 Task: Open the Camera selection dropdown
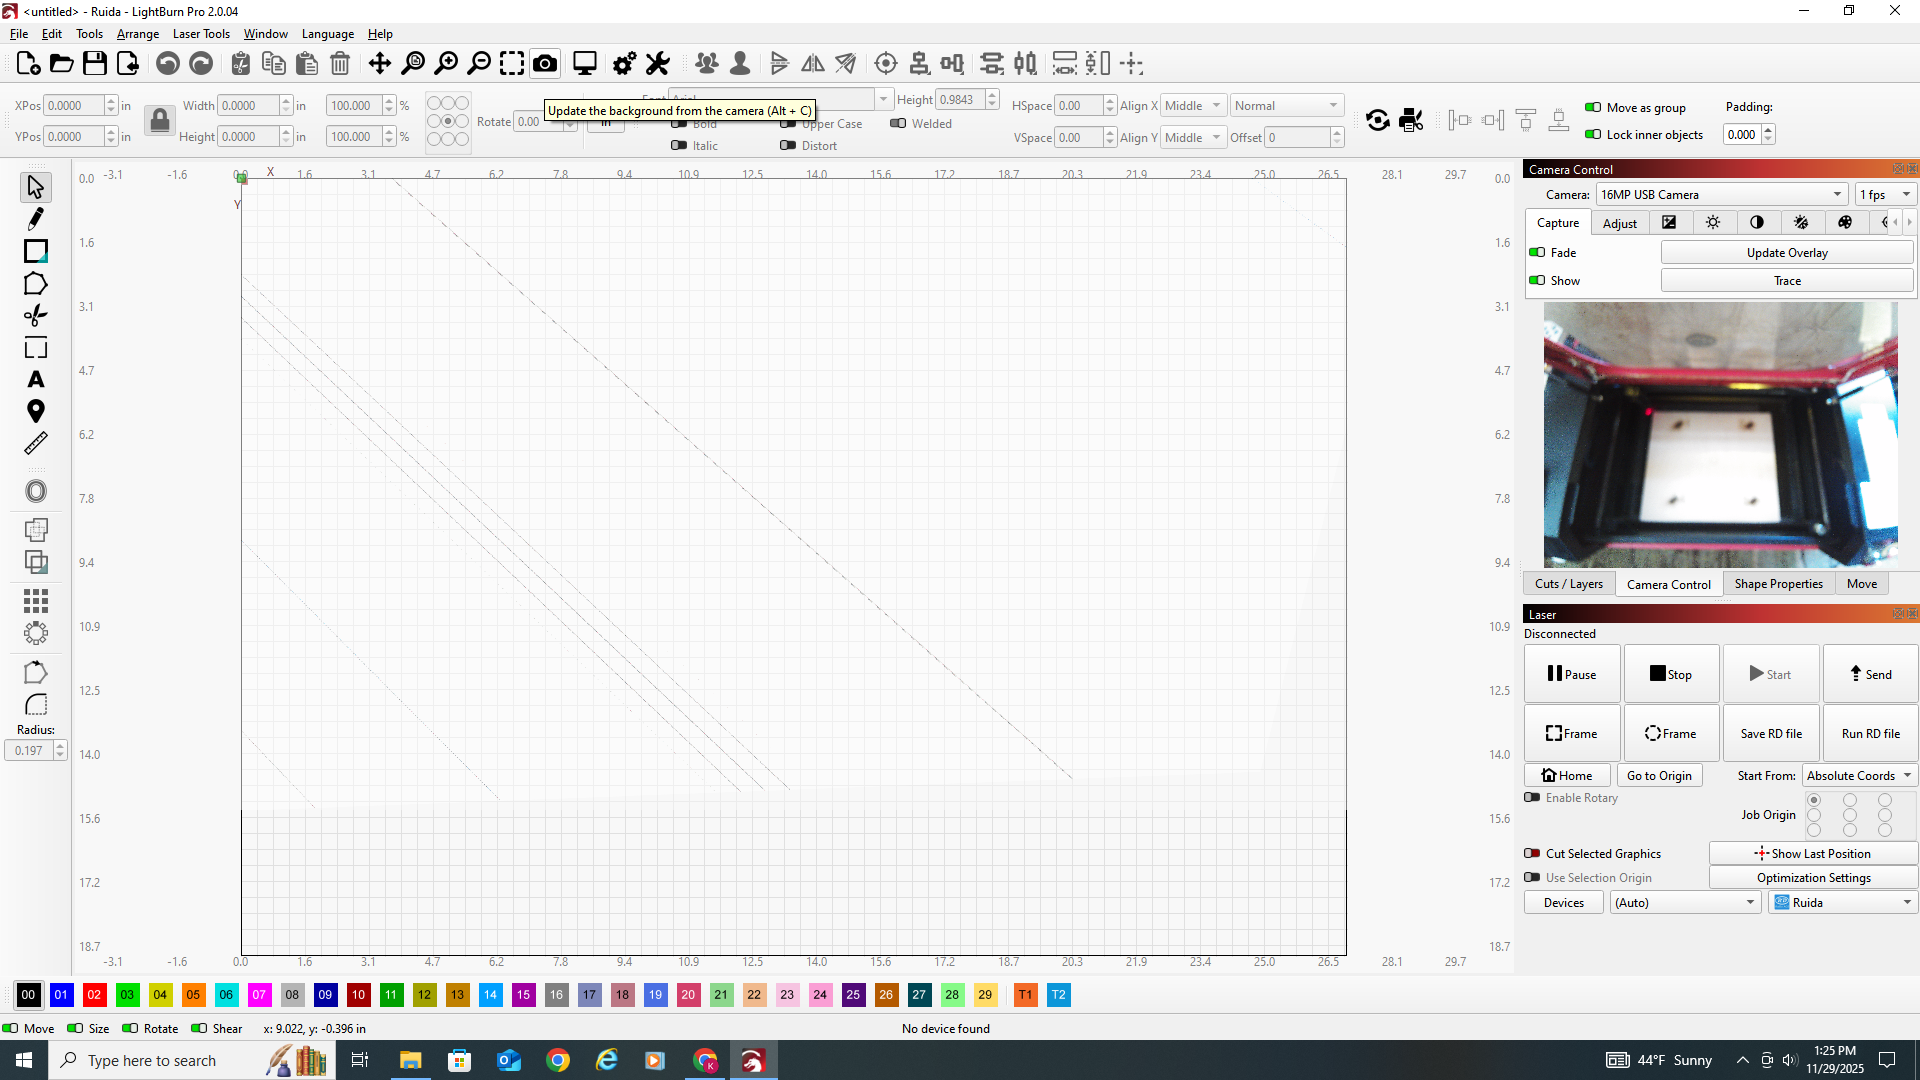tap(1720, 195)
